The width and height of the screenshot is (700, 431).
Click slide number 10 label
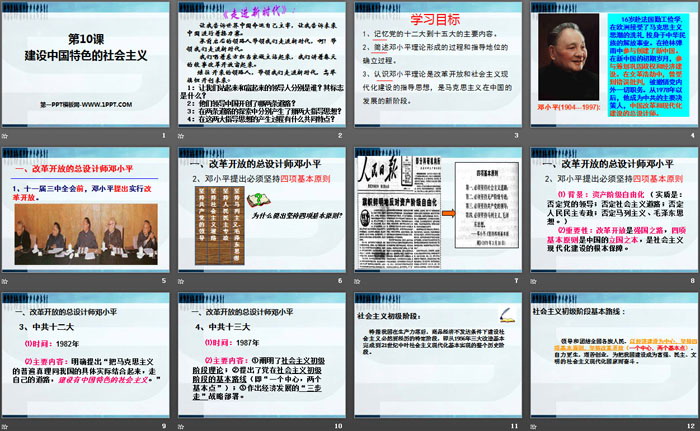(x=338, y=426)
